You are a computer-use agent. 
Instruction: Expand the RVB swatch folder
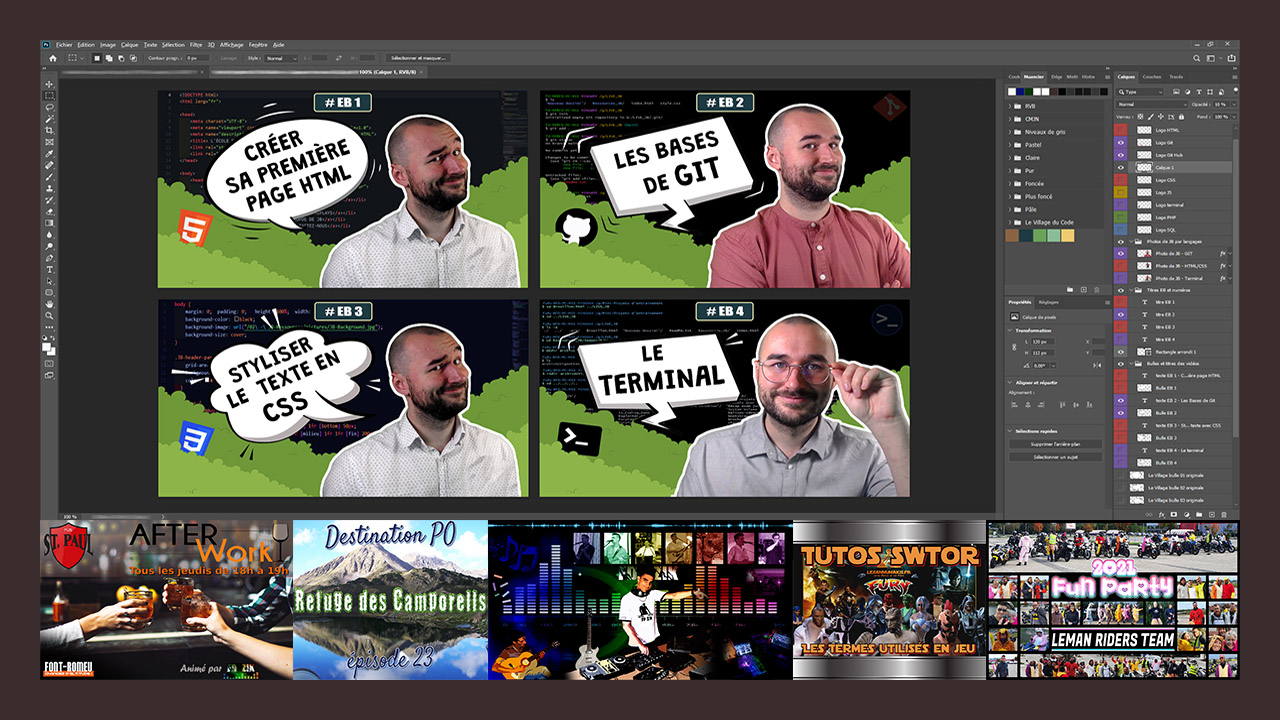point(1010,106)
